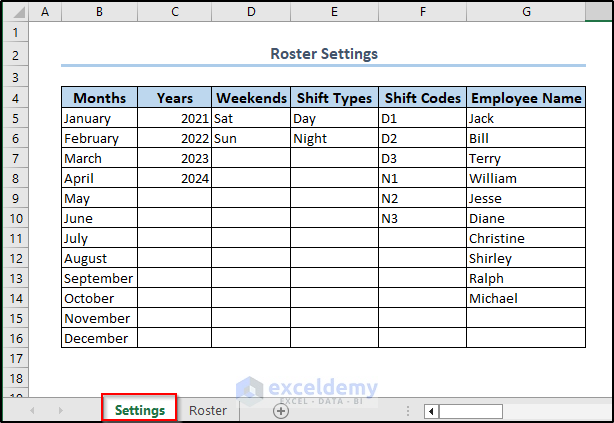
Task: Add a new sheet with plus button
Action: click(281, 411)
